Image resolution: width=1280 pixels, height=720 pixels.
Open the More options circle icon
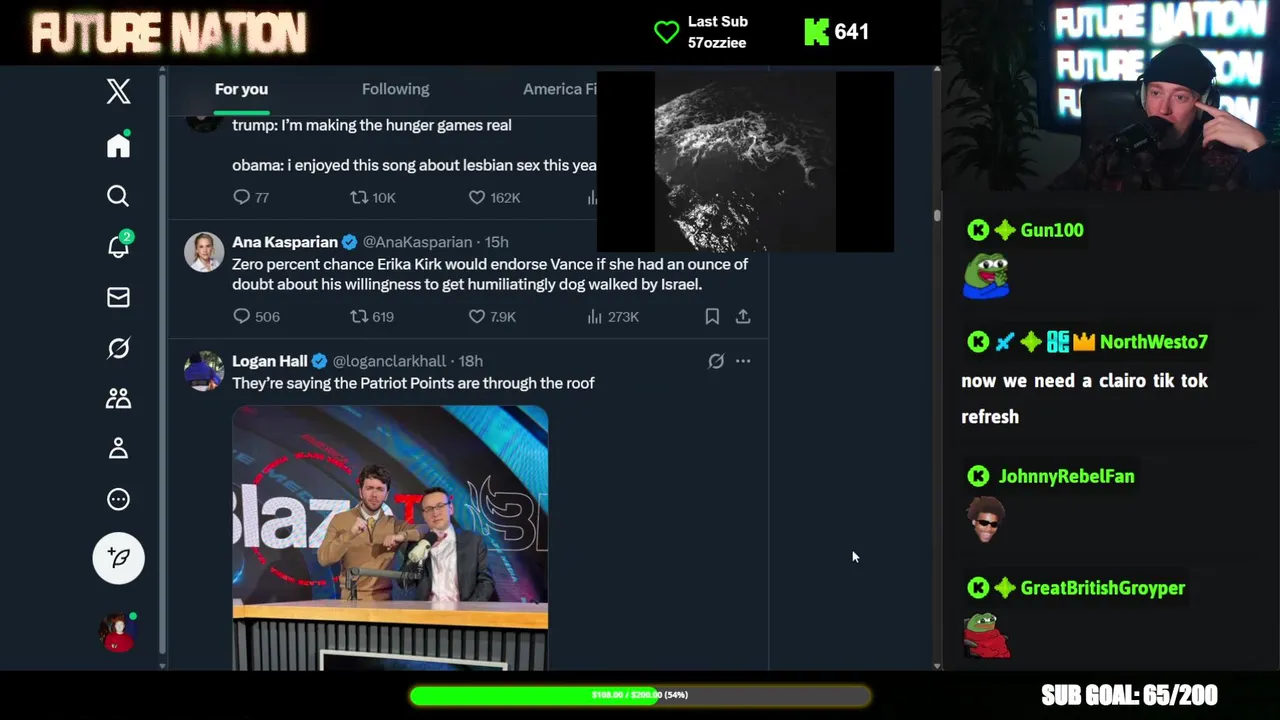coord(118,499)
